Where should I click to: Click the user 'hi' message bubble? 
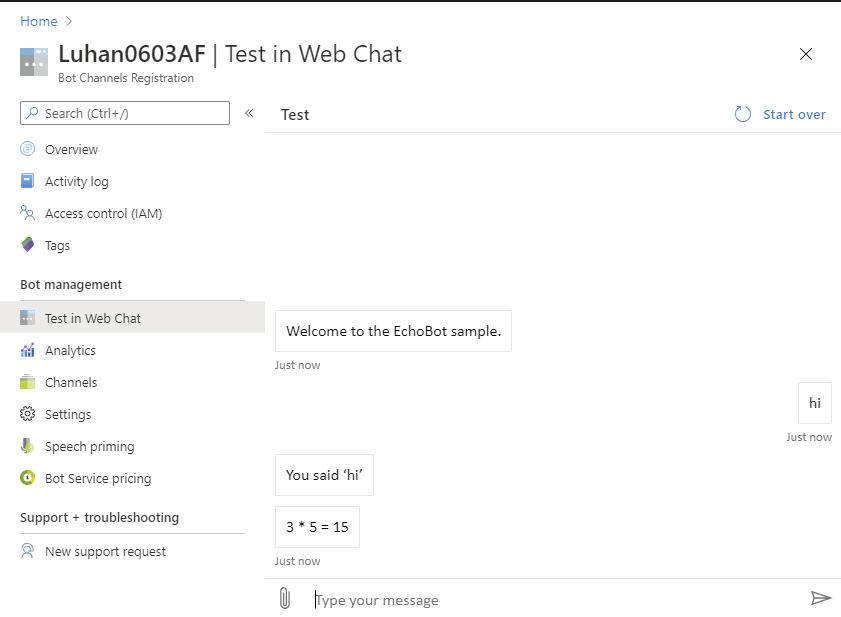point(815,403)
